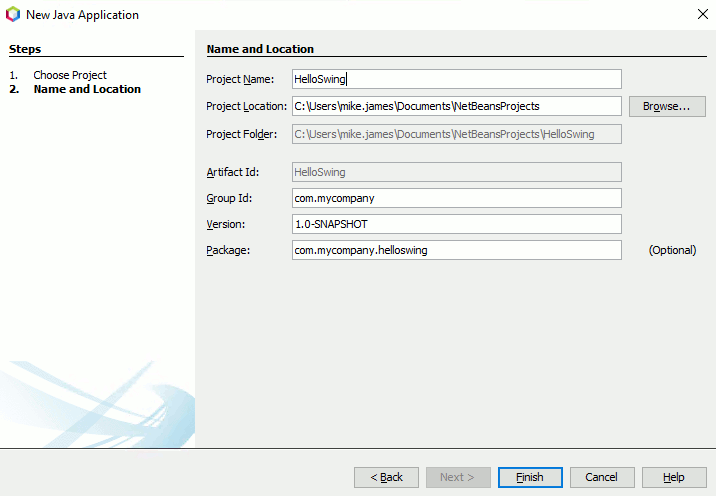This screenshot has height=496, width=716.
Task: Open the Browse... folder chooser
Action: pos(667,106)
